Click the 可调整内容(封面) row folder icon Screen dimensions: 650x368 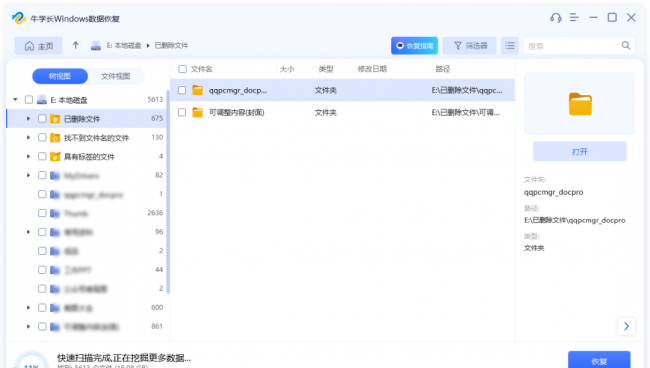pyautogui.click(x=198, y=112)
